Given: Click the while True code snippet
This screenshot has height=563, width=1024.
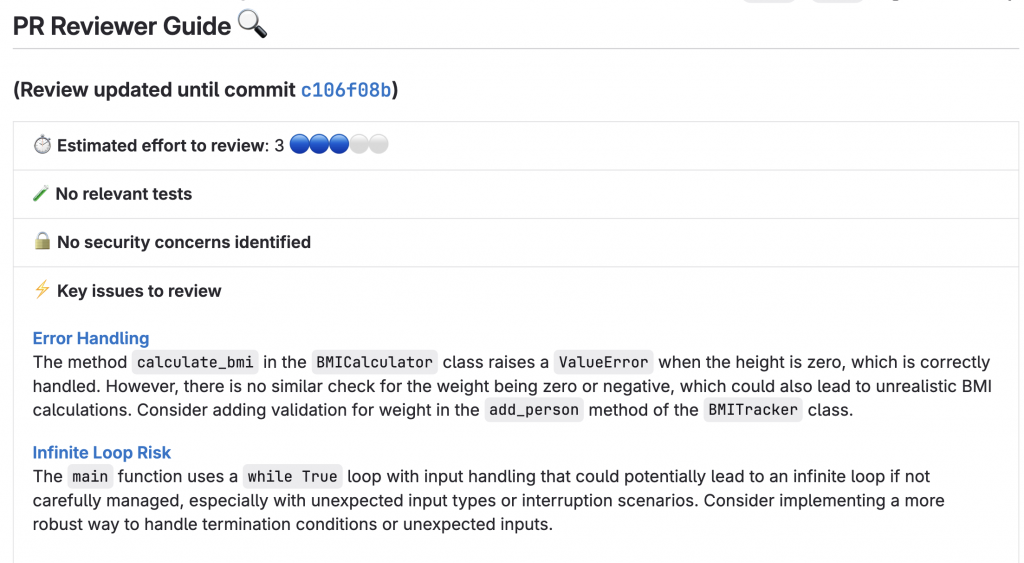Looking at the screenshot, I should pos(293,476).
